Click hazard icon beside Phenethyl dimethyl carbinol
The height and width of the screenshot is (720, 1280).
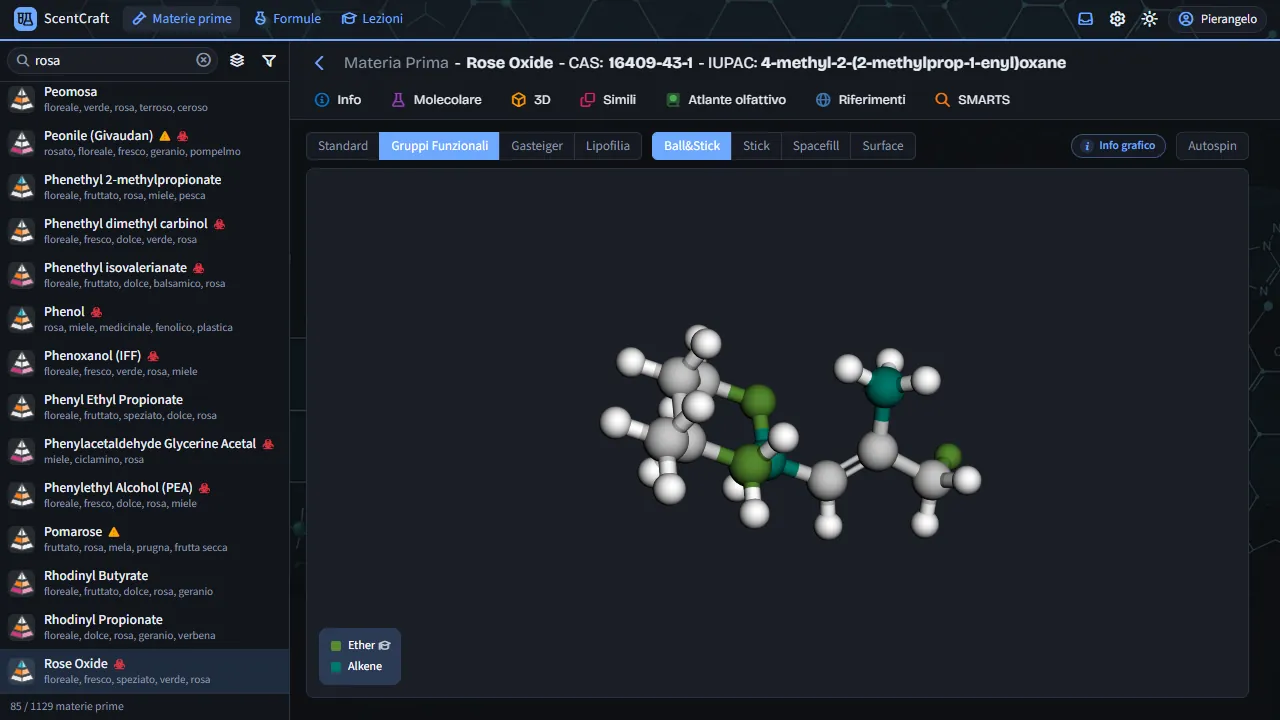click(219, 224)
